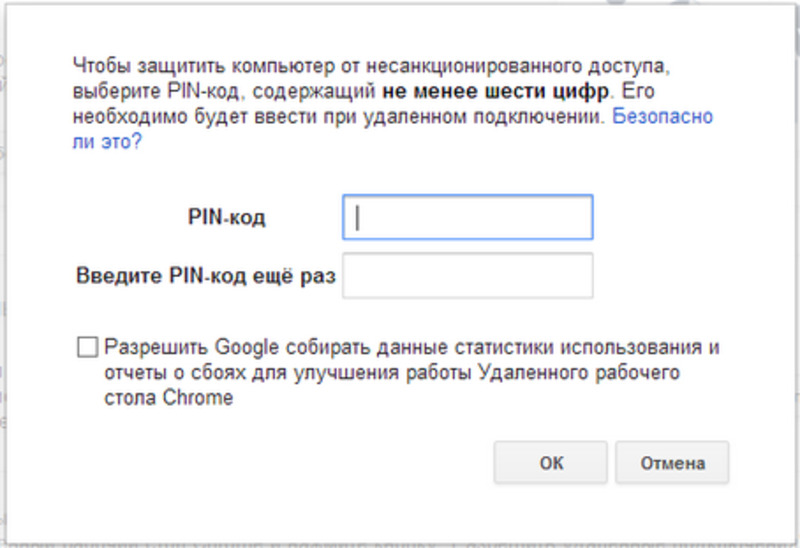Click the 'Разрешить Google собирать данные' checkbox label
800x548 pixels.
412,372
